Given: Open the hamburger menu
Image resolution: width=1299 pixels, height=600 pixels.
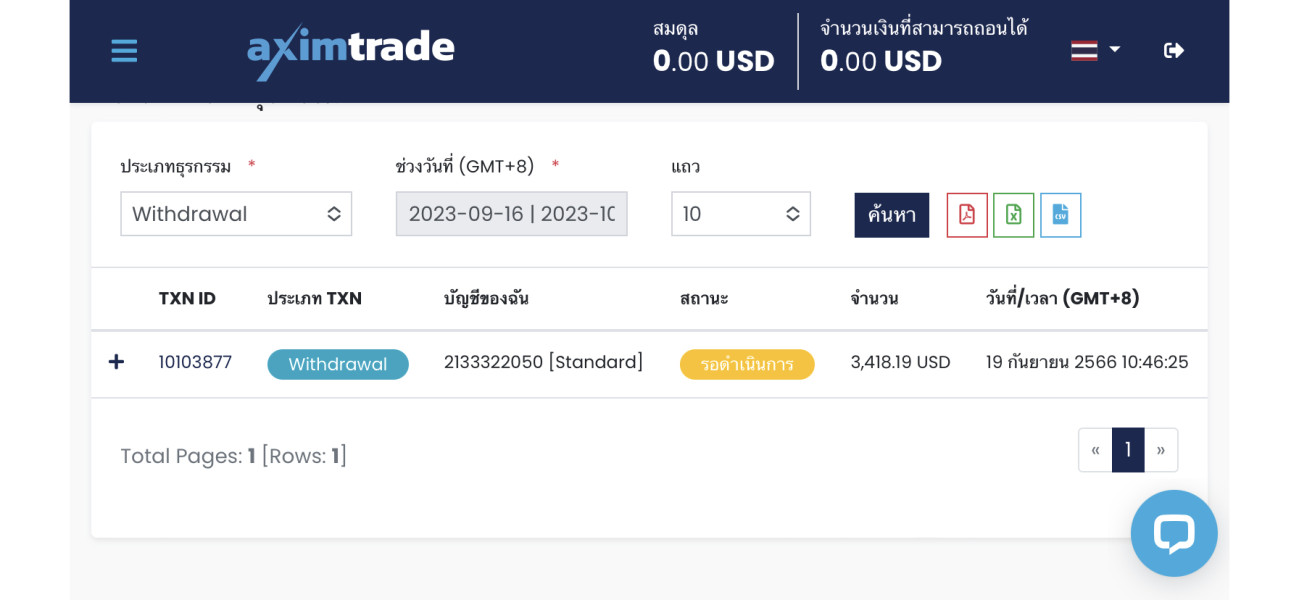Looking at the screenshot, I should point(124,51).
